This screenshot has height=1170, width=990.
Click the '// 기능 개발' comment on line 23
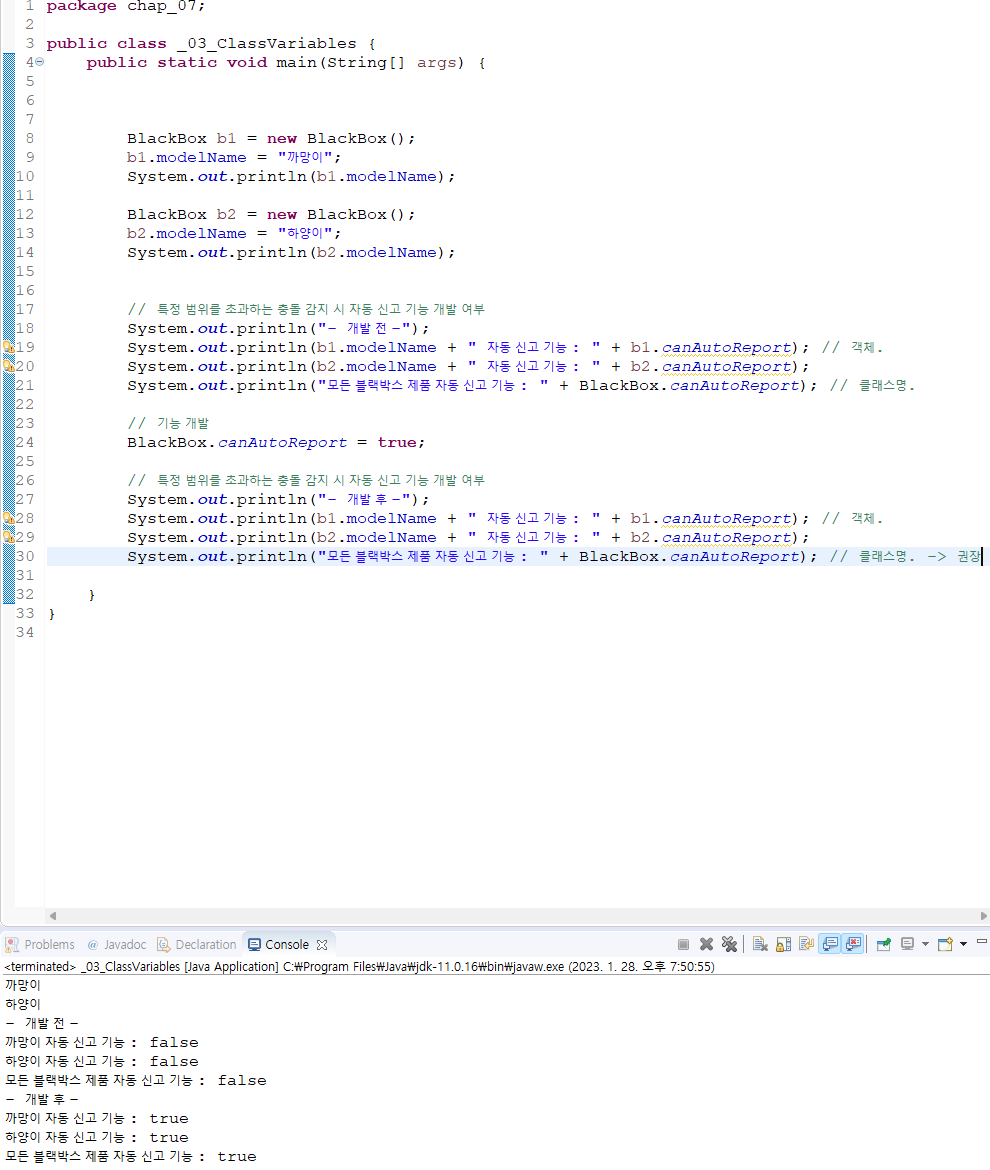168,423
